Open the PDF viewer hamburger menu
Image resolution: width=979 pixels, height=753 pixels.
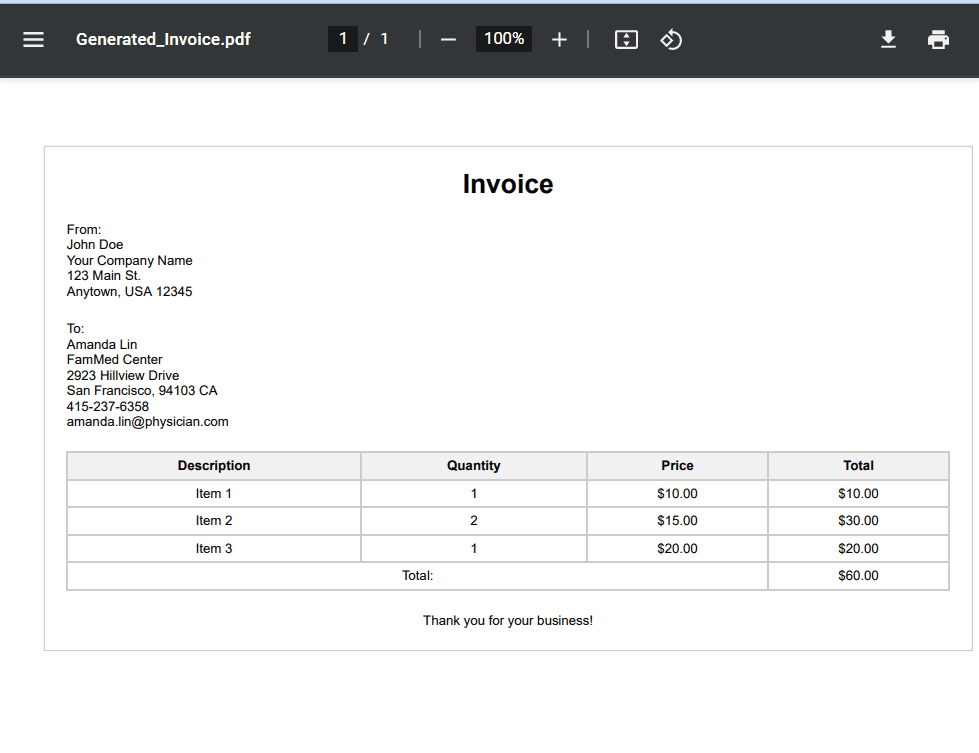coord(33,39)
